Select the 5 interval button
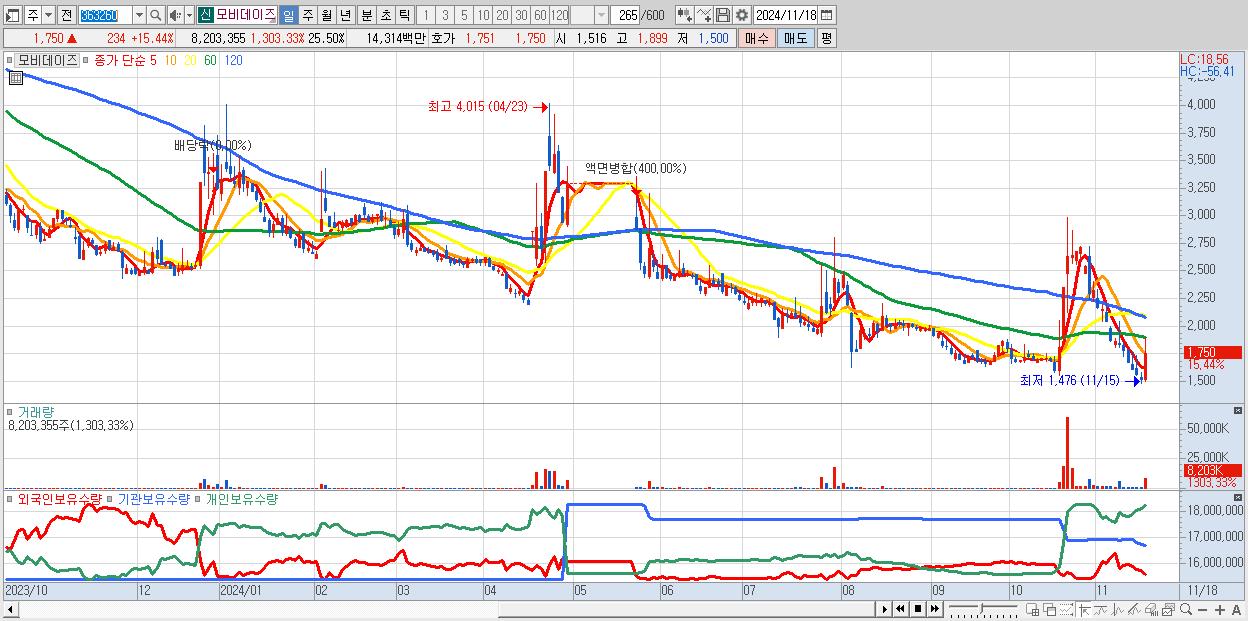 [464, 15]
